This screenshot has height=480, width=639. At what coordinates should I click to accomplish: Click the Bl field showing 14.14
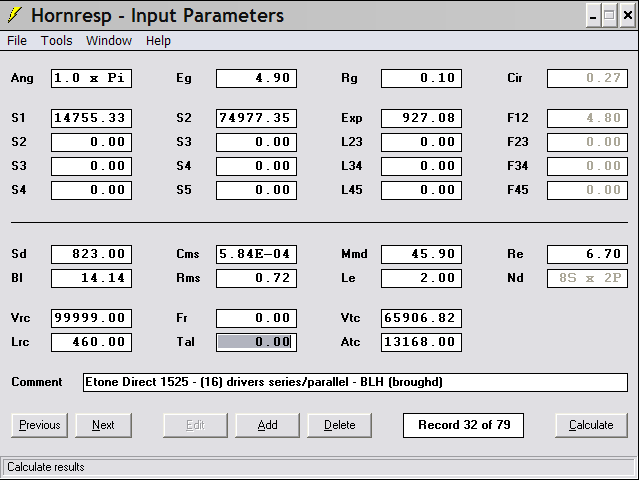[91, 278]
